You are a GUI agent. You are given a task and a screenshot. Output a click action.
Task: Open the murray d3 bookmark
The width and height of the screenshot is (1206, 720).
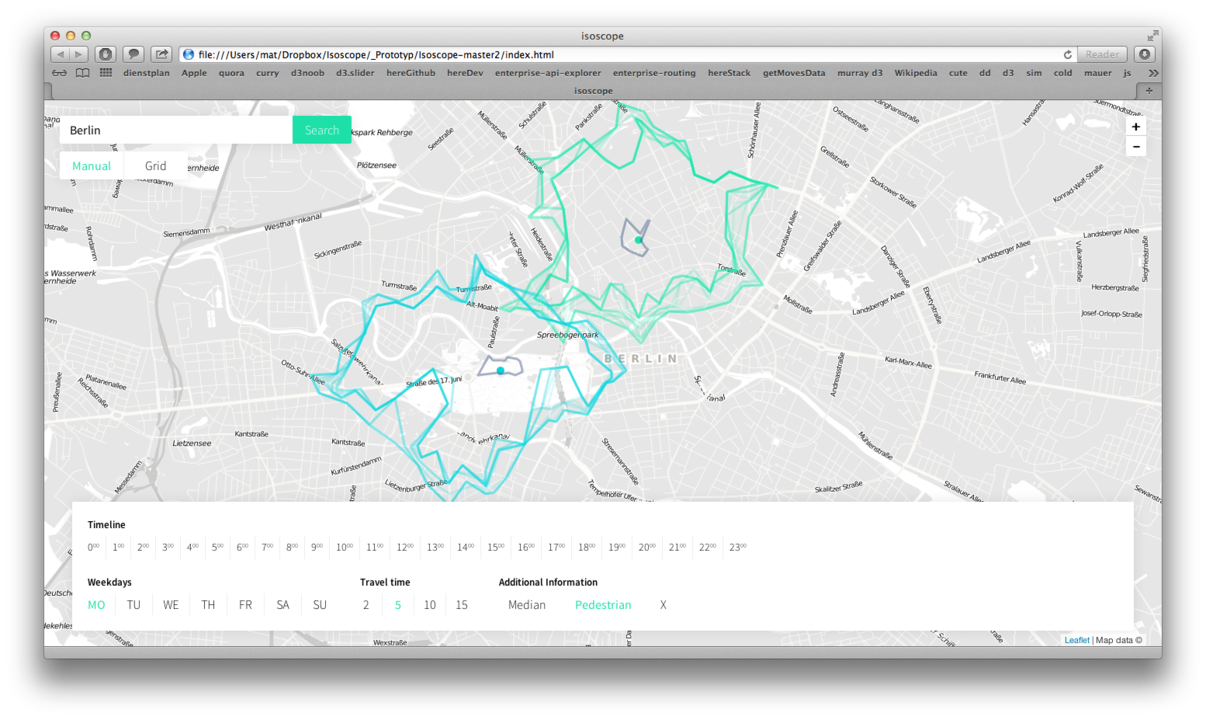[x=860, y=73]
